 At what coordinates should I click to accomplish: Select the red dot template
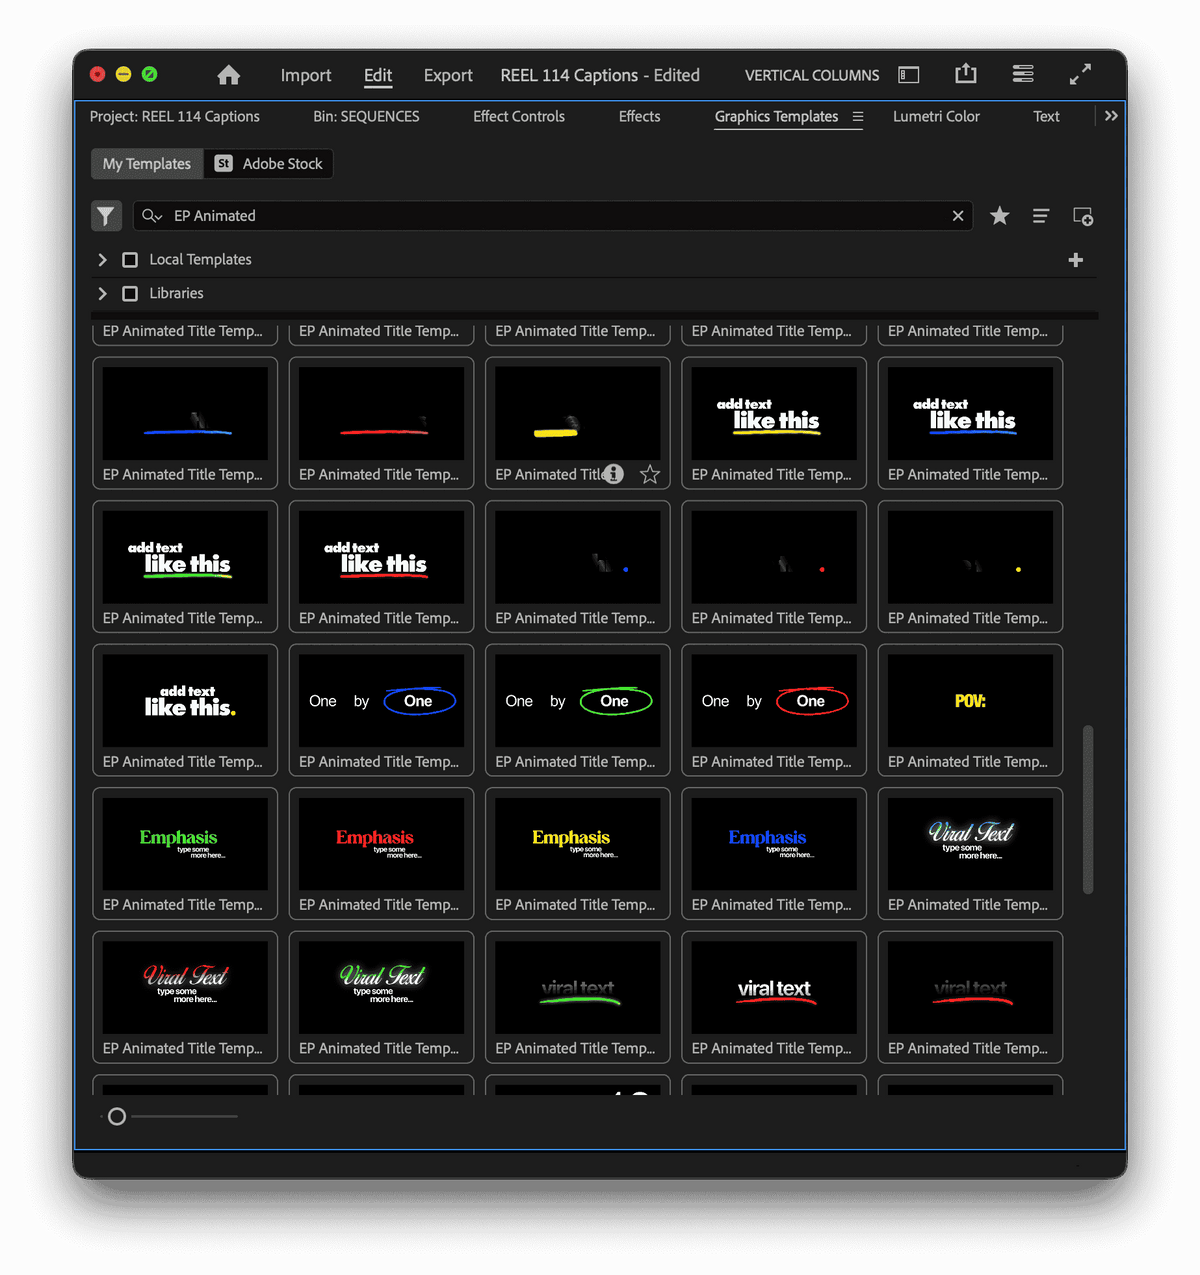[x=774, y=566]
